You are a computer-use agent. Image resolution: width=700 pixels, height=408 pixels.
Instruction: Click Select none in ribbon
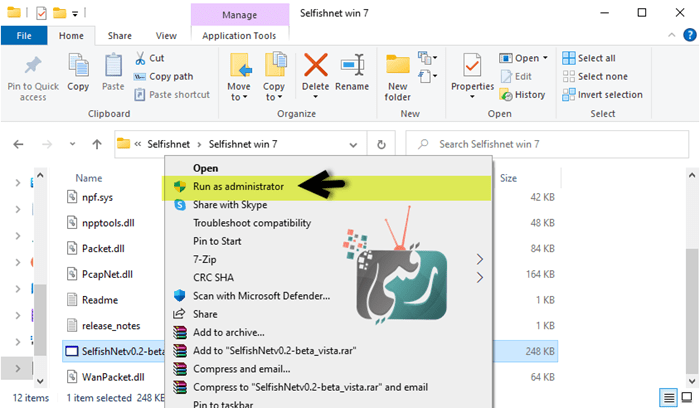[595, 76]
